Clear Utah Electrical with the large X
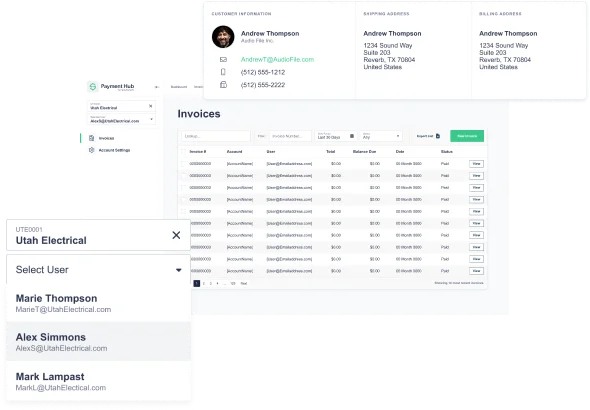 click(x=176, y=235)
